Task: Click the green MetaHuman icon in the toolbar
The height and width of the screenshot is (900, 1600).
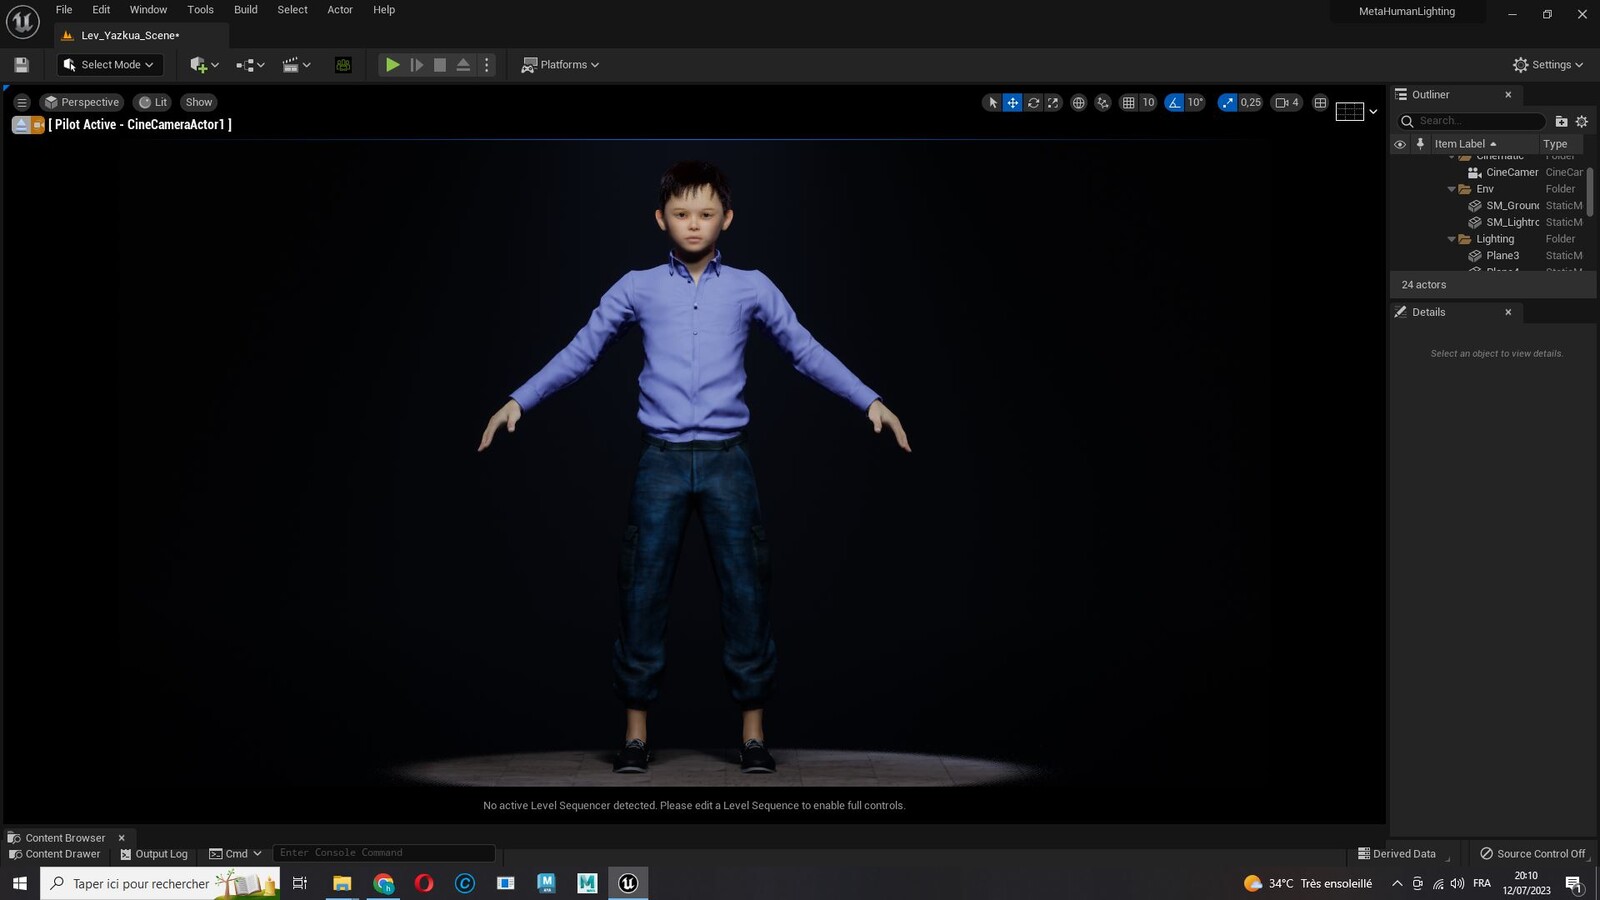Action: [343, 65]
